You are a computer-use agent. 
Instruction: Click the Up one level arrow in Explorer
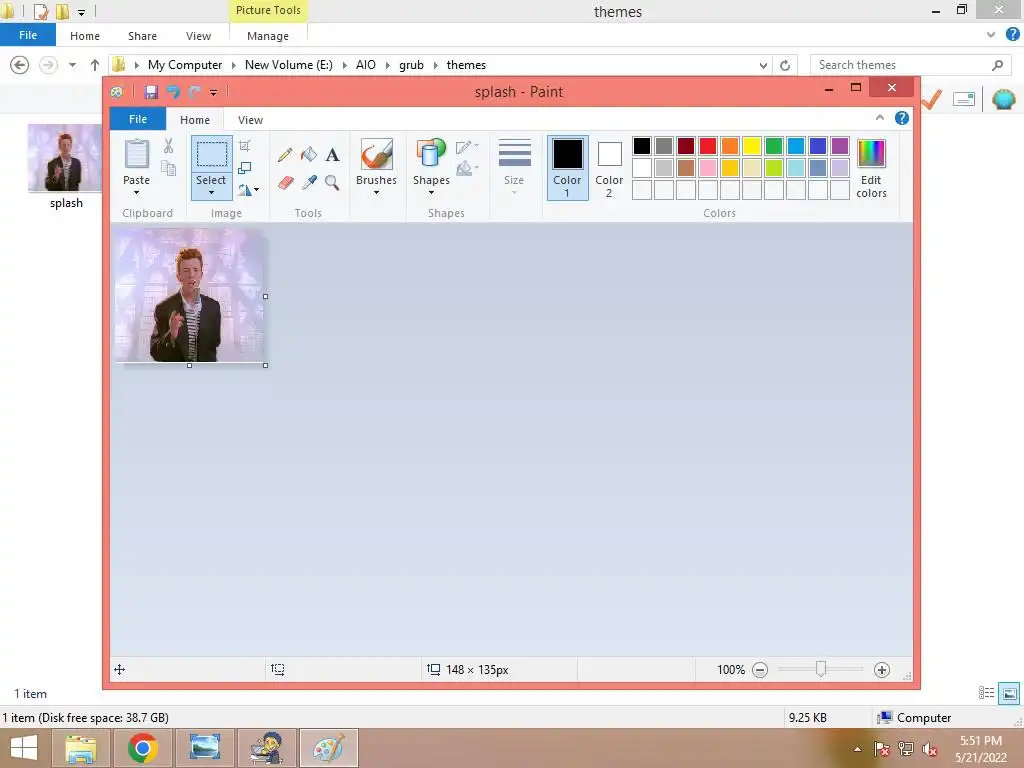[95, 65]
